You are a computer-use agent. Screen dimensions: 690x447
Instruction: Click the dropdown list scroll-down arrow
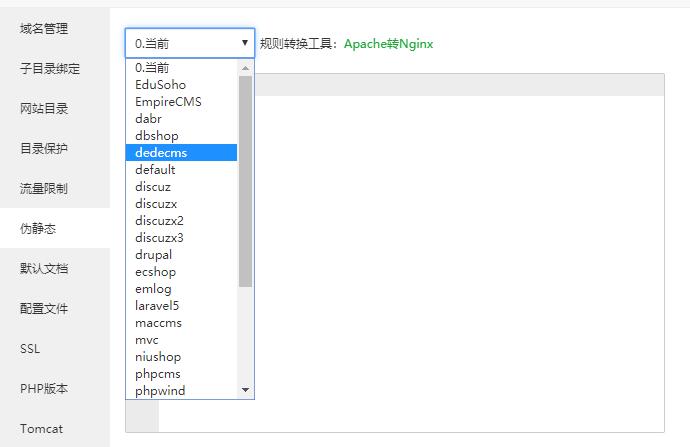(246, 390)
